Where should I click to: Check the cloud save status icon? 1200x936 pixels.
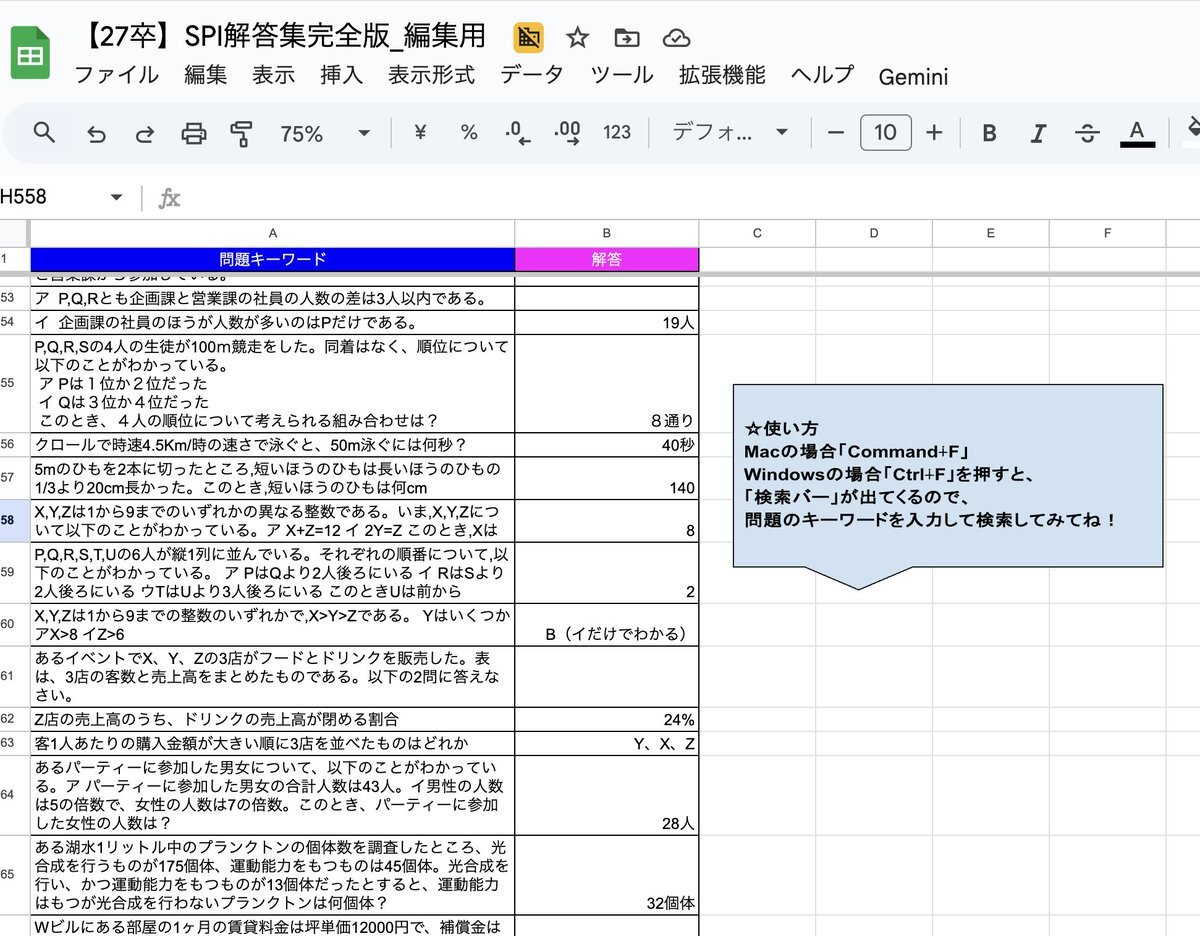point(677,38)
